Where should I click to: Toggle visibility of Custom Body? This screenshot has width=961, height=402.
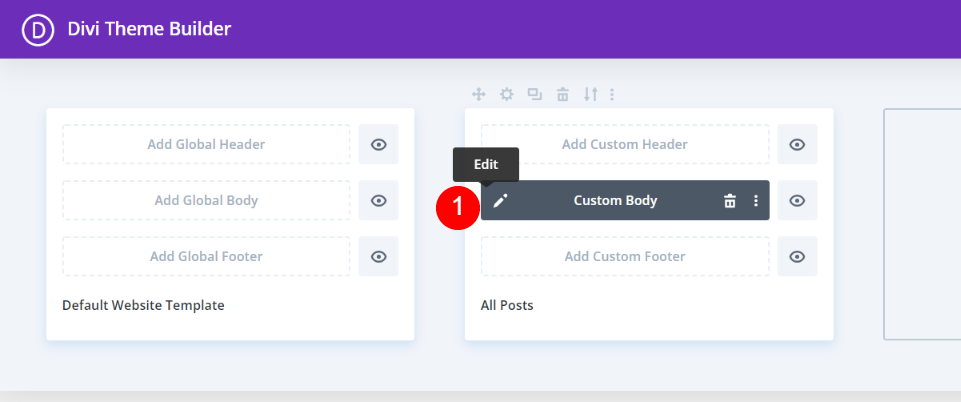point(797,200)
